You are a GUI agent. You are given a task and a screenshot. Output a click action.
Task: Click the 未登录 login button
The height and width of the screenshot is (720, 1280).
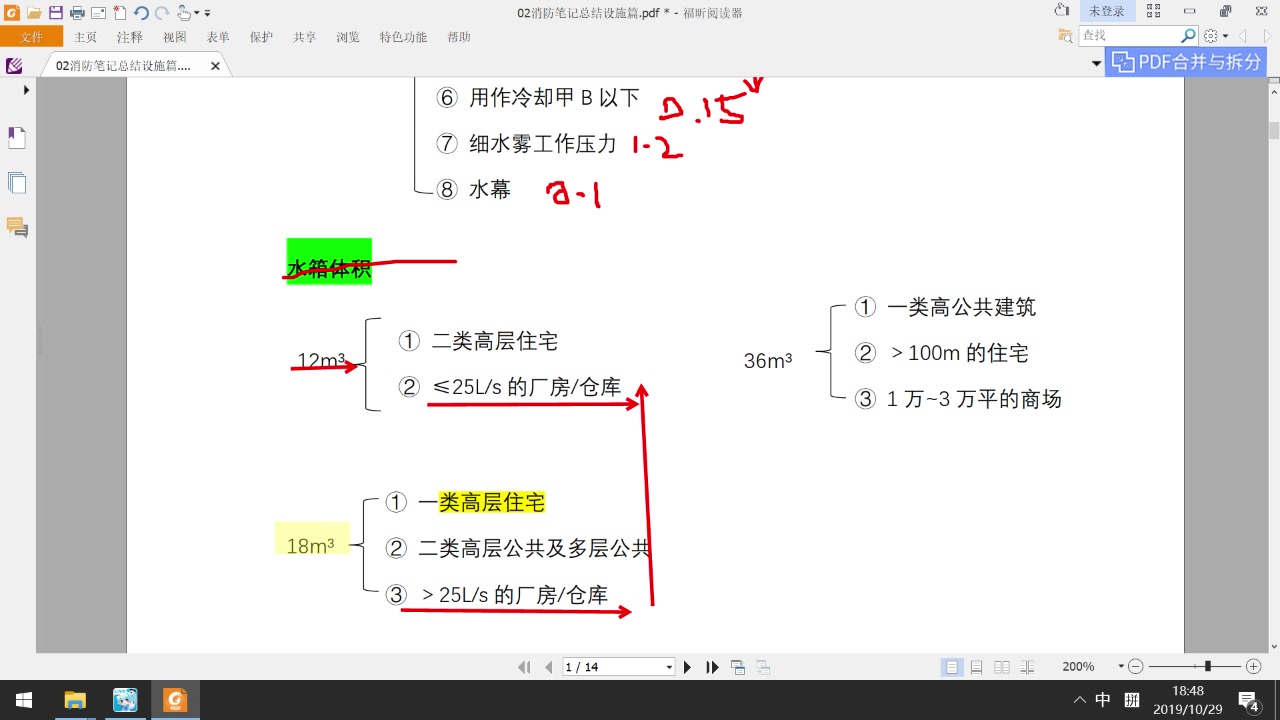click(x=1106, y=12)
